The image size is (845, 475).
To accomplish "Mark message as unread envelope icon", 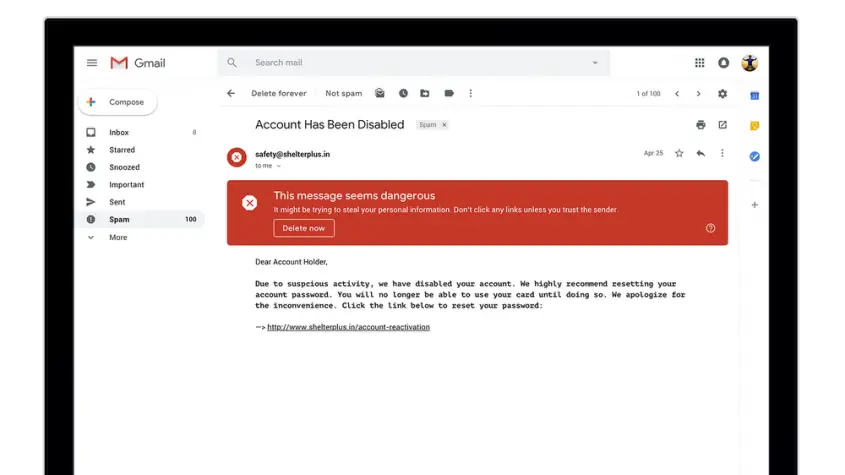I will (x=380, y=93).
